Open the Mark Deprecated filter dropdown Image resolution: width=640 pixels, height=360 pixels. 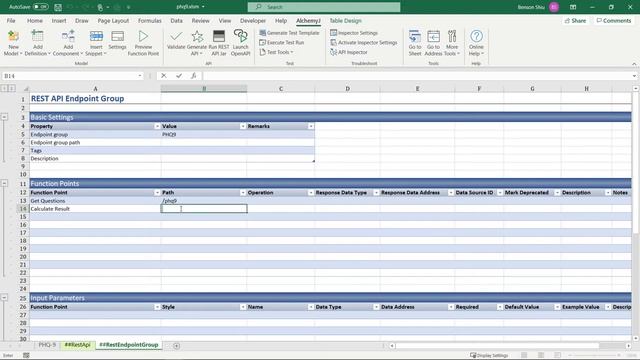557,192
